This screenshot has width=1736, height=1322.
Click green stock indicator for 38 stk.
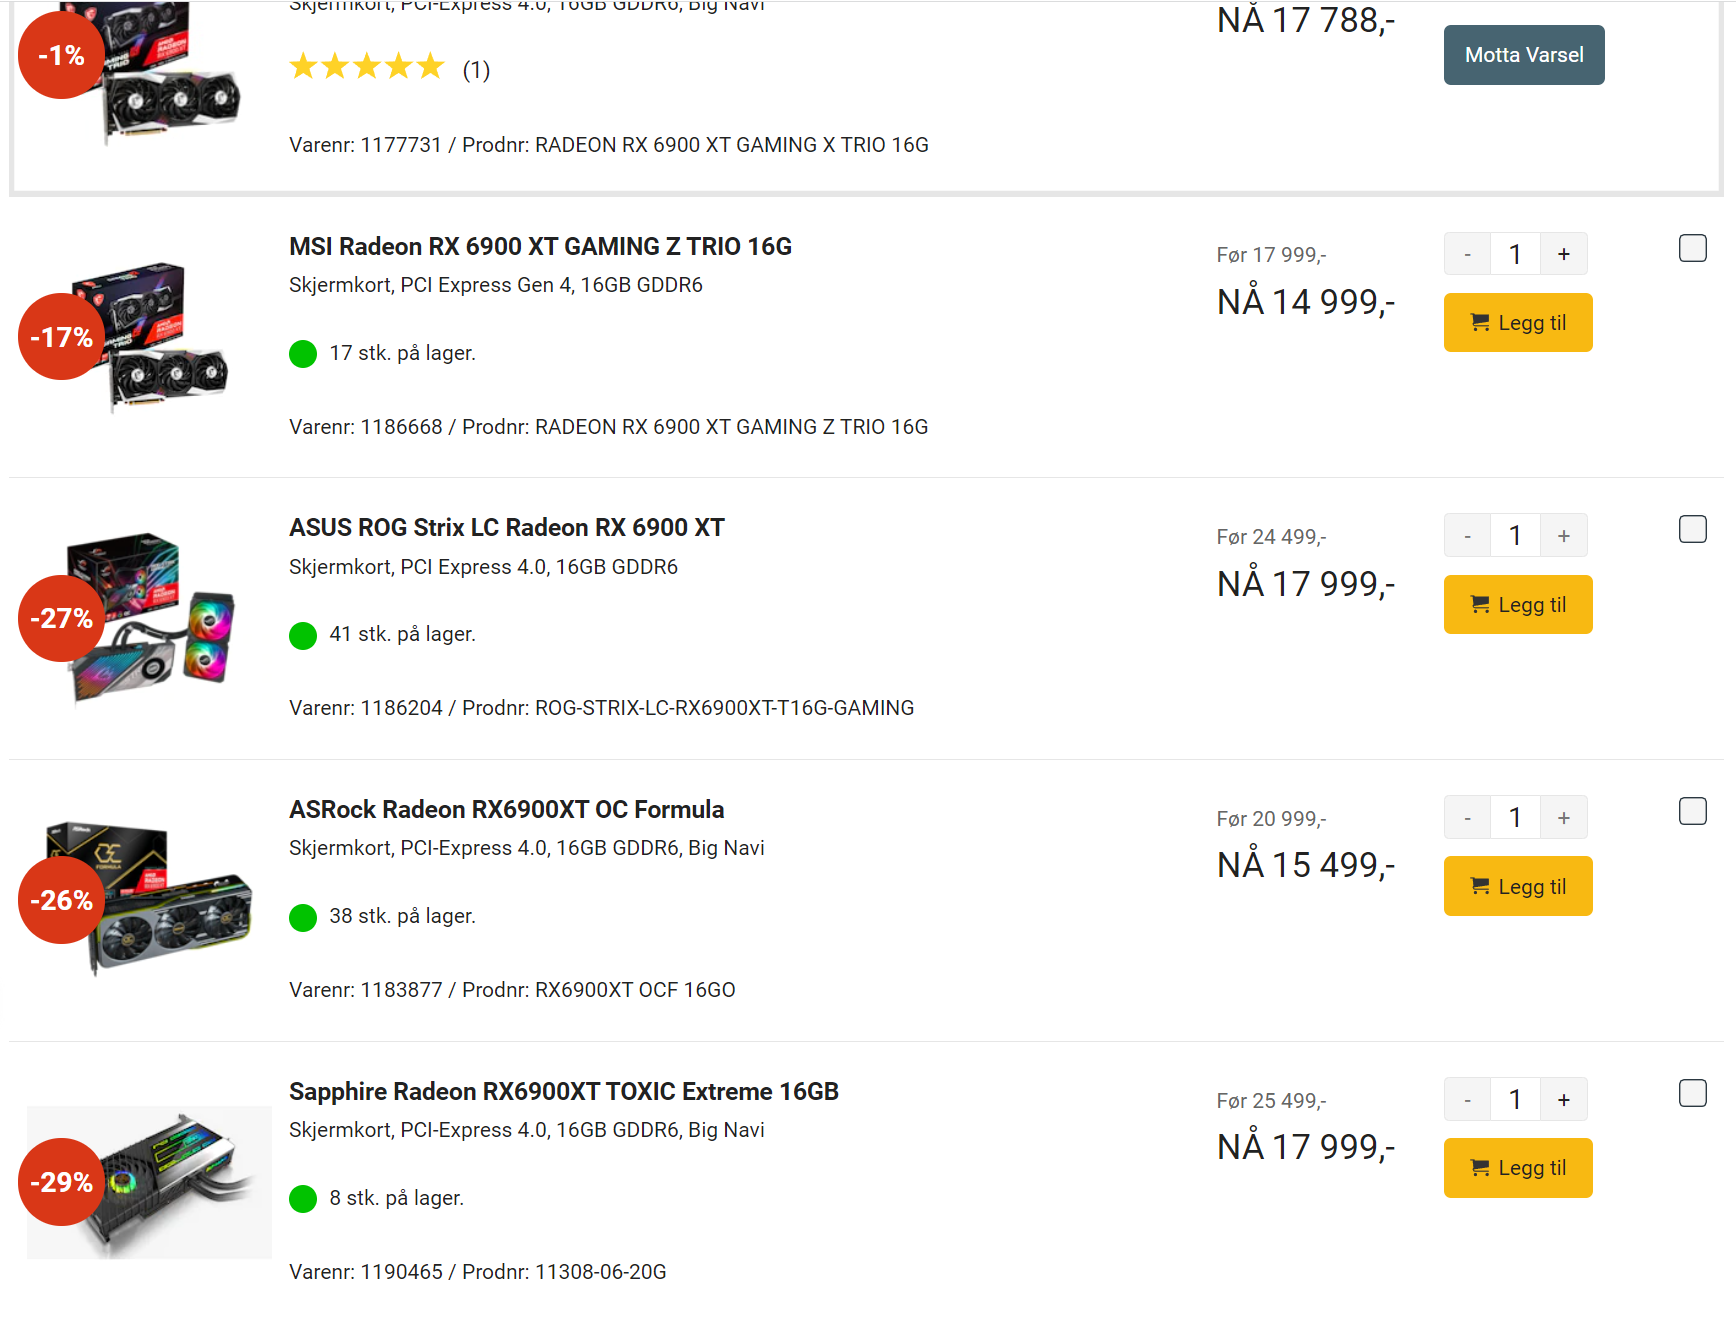(x=303, y=917)
